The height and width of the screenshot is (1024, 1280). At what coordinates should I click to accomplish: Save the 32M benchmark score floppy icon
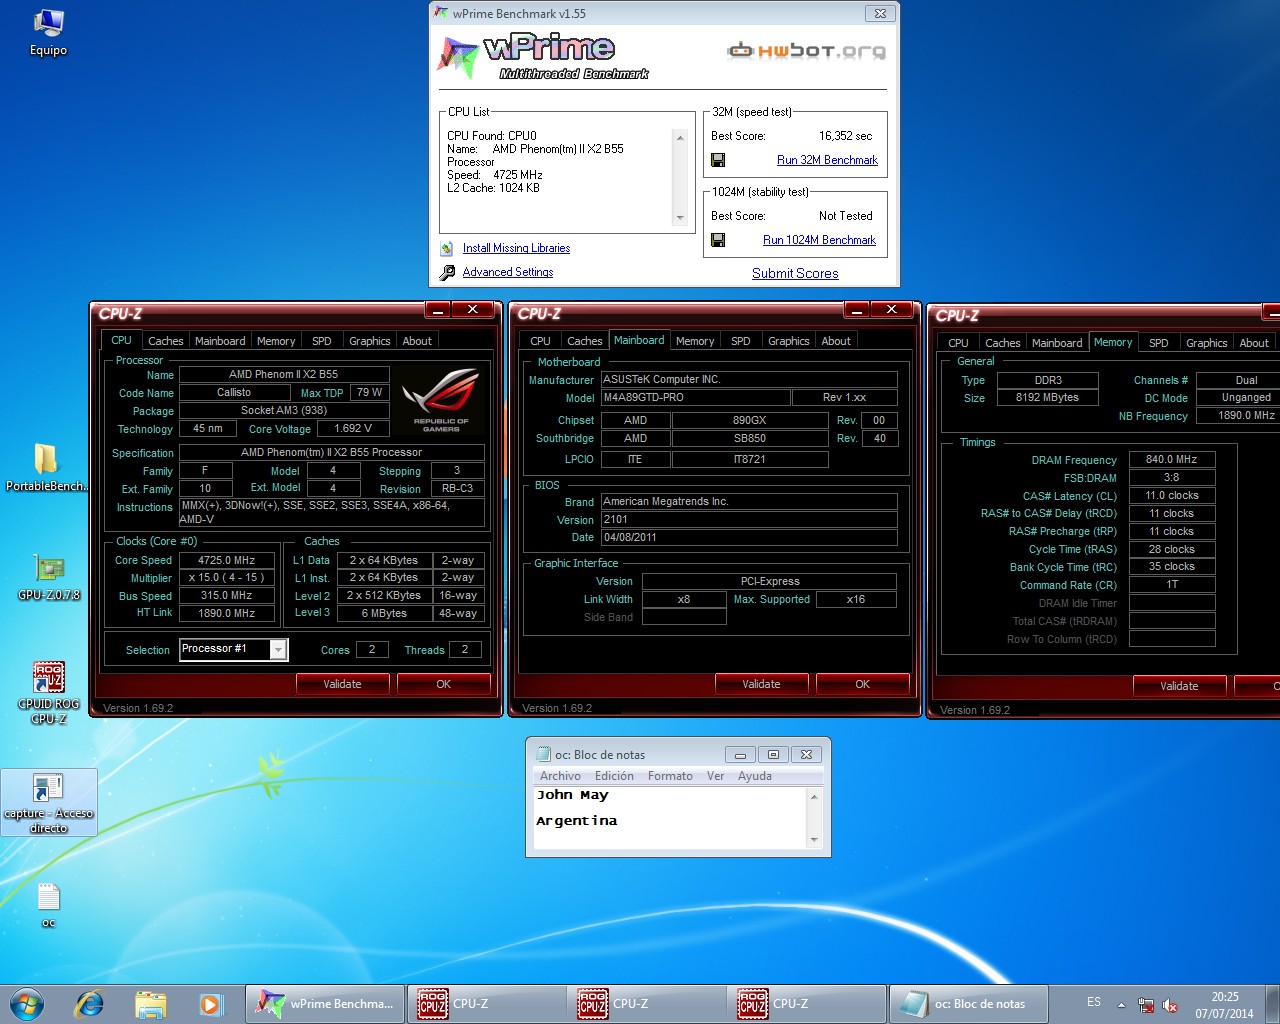pyautogui.click(x=718, y=160)
